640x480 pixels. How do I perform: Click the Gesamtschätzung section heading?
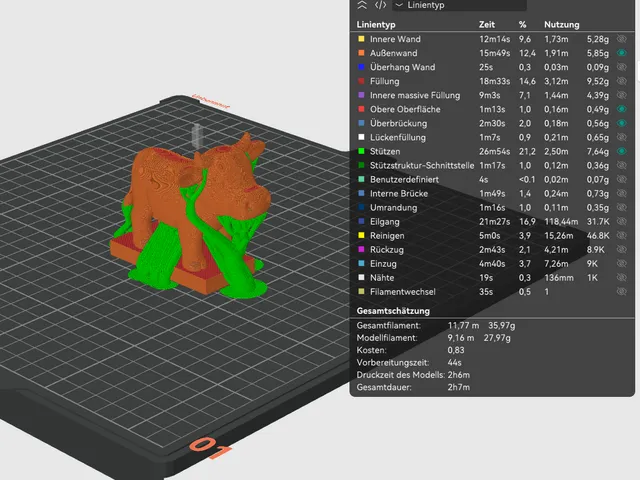coord(393,311)
